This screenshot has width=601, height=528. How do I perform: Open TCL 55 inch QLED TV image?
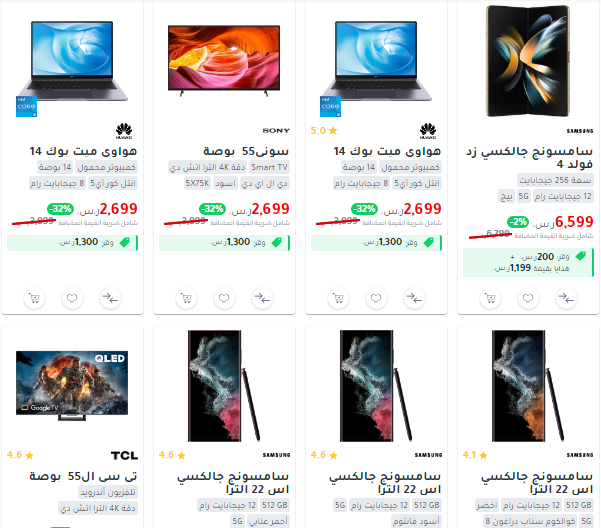click(x=72, y=385)
